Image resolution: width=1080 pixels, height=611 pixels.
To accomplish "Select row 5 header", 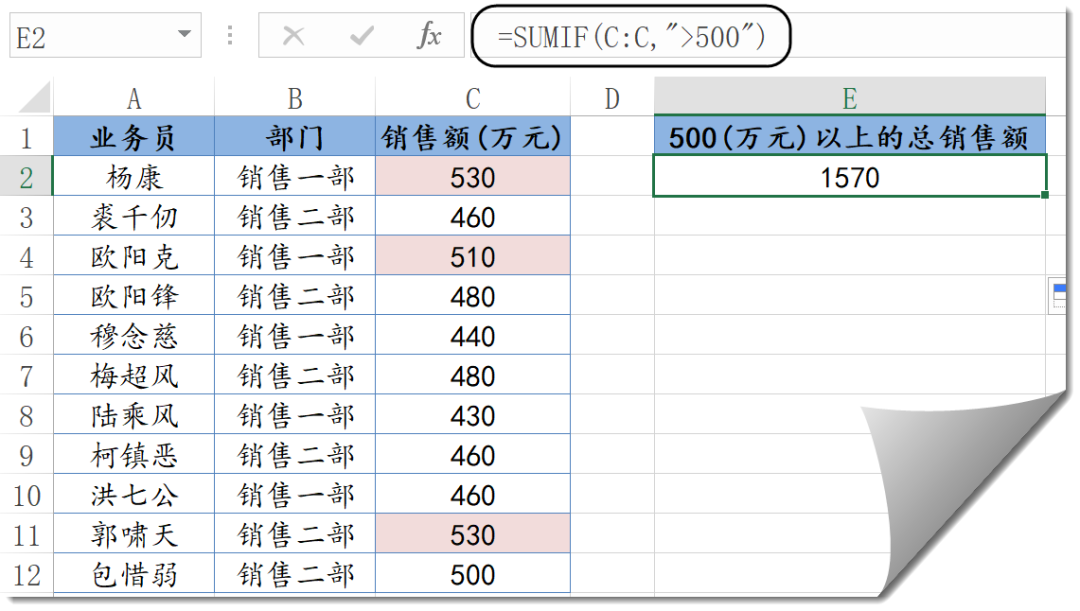I will coord(26,296).
